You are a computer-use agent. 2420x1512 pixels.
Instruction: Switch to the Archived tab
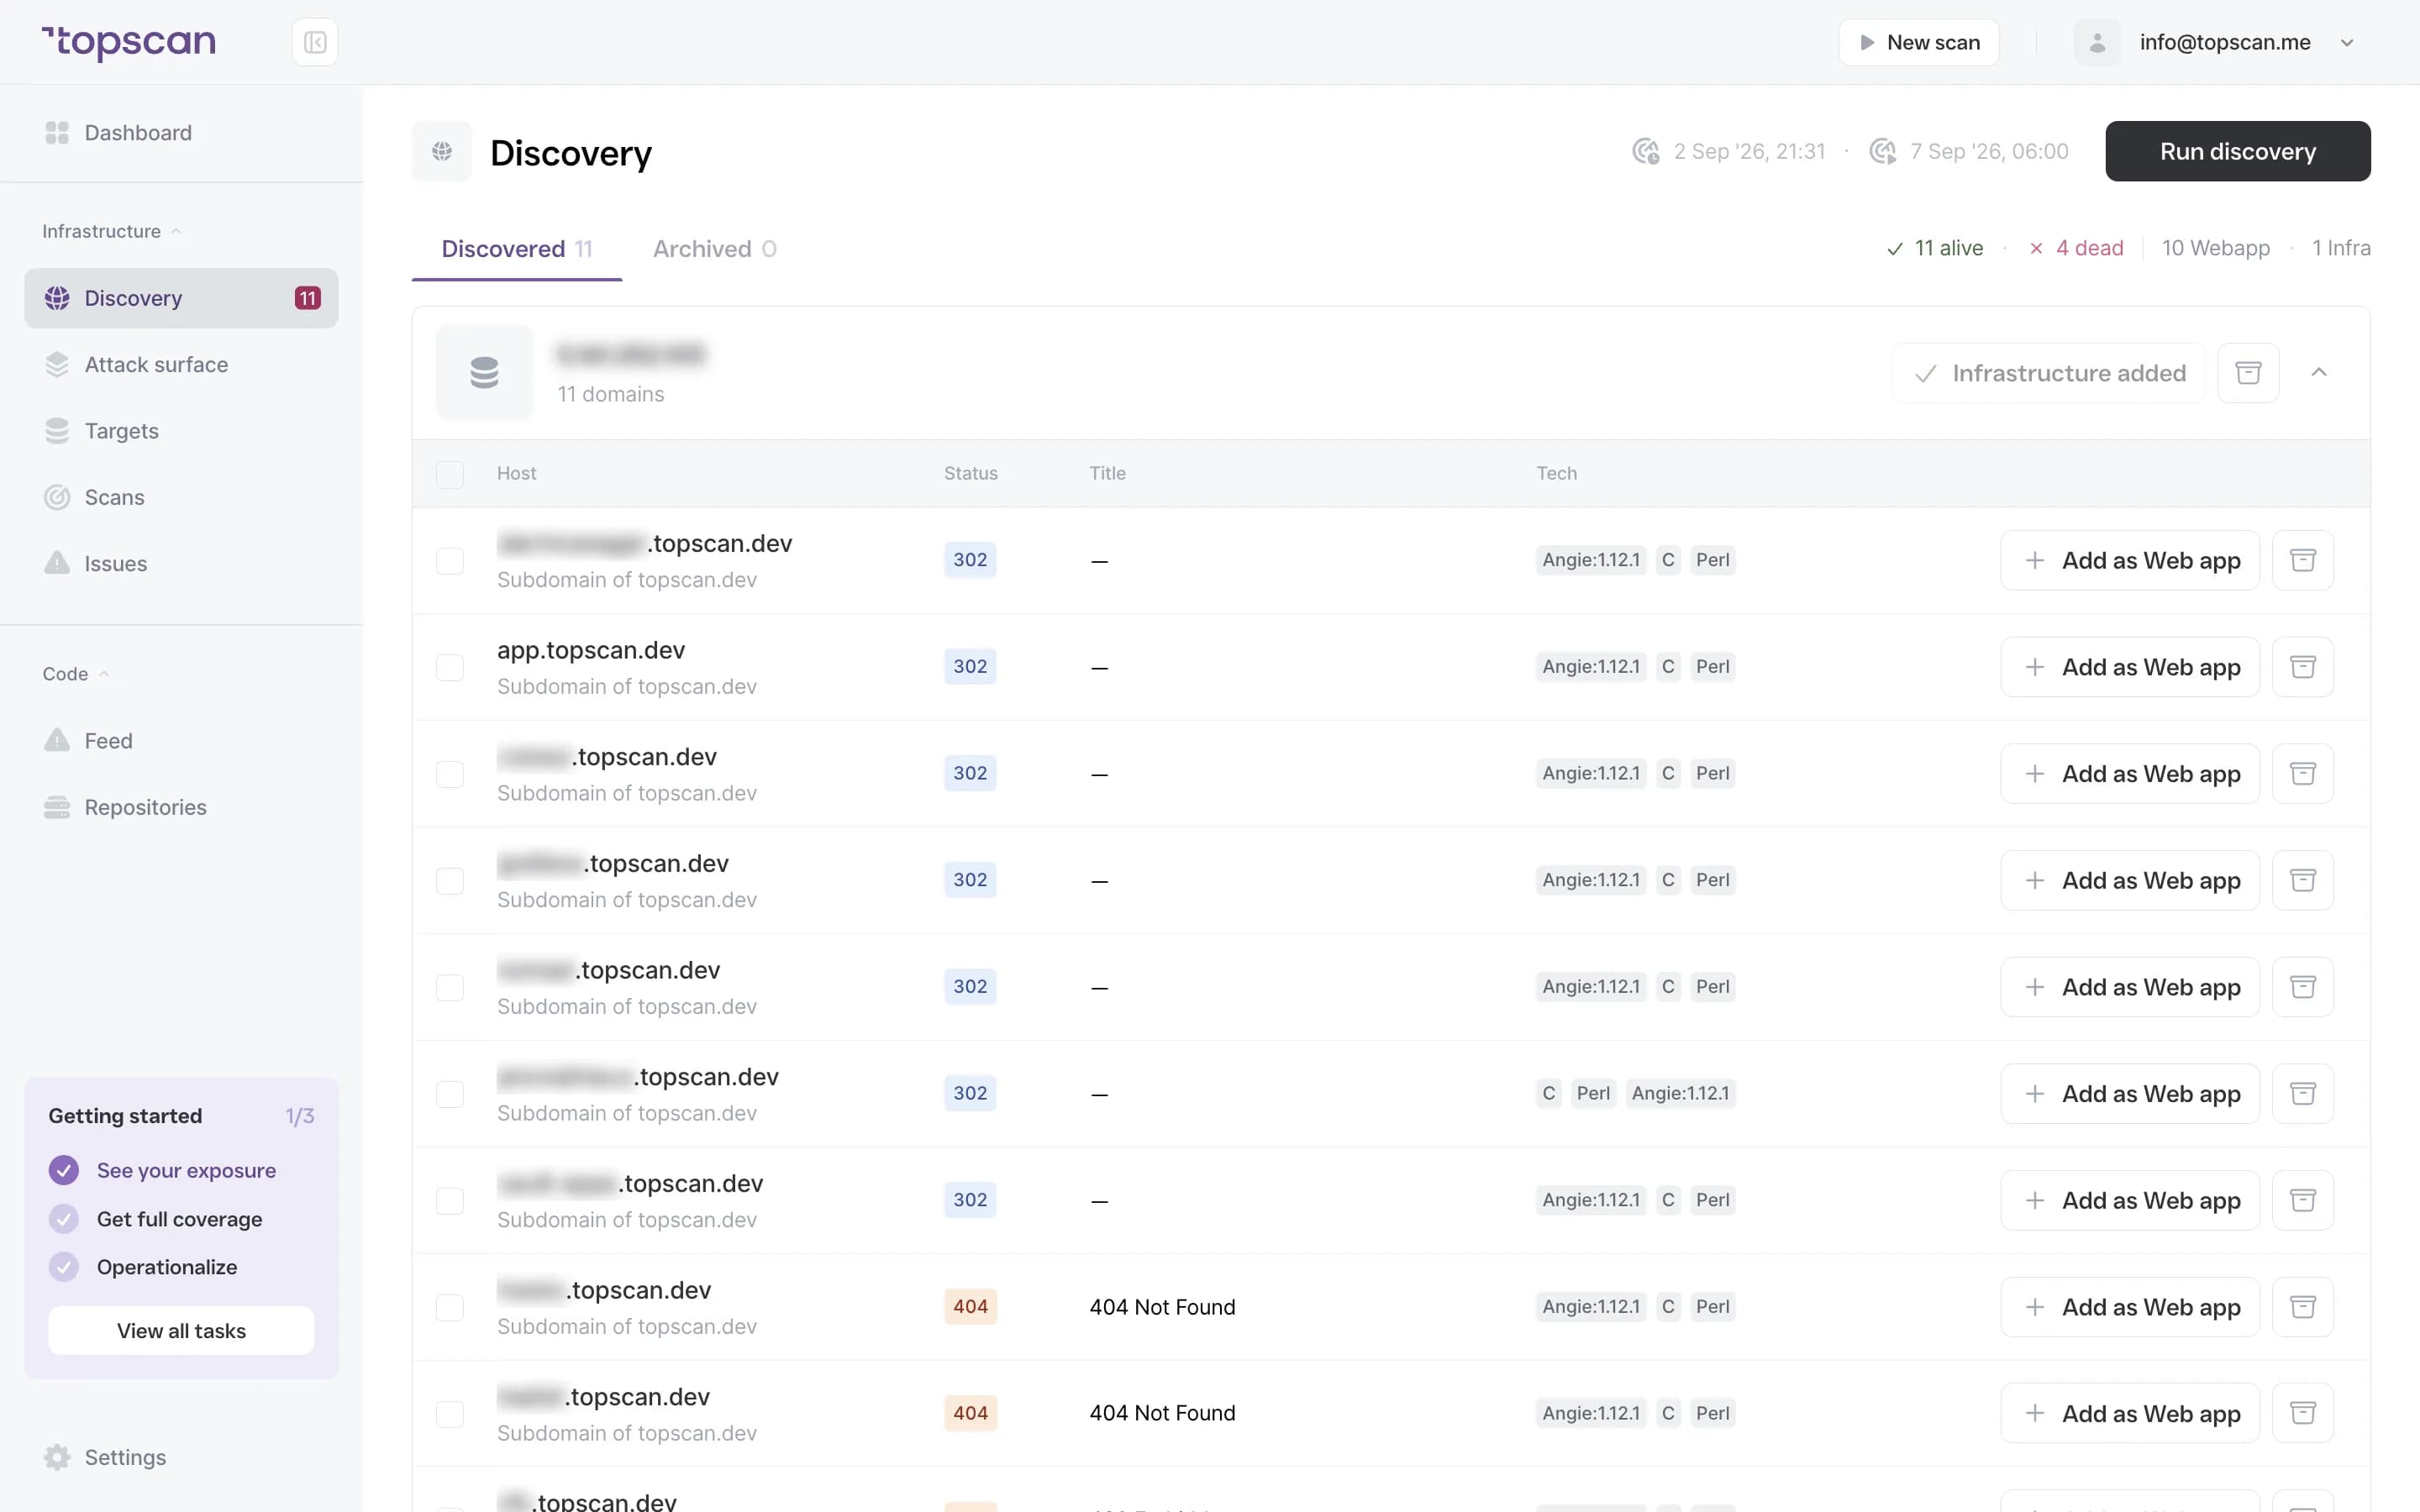click(714, 249)
